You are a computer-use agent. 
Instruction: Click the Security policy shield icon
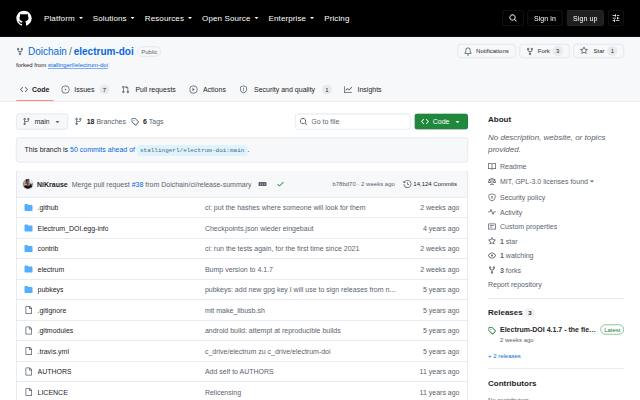pyautogui.click(x=492, y=198)
